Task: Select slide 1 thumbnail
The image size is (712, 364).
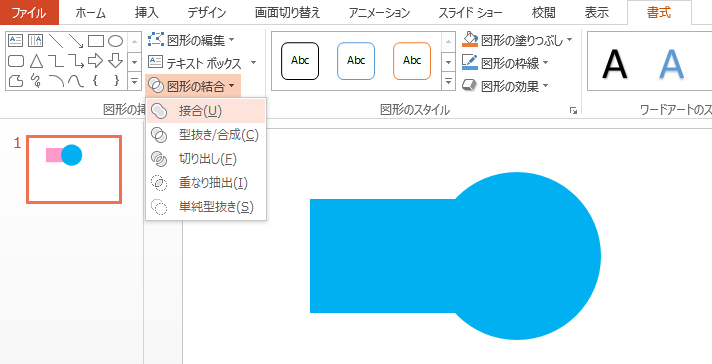Action: (x=74, y=169)
